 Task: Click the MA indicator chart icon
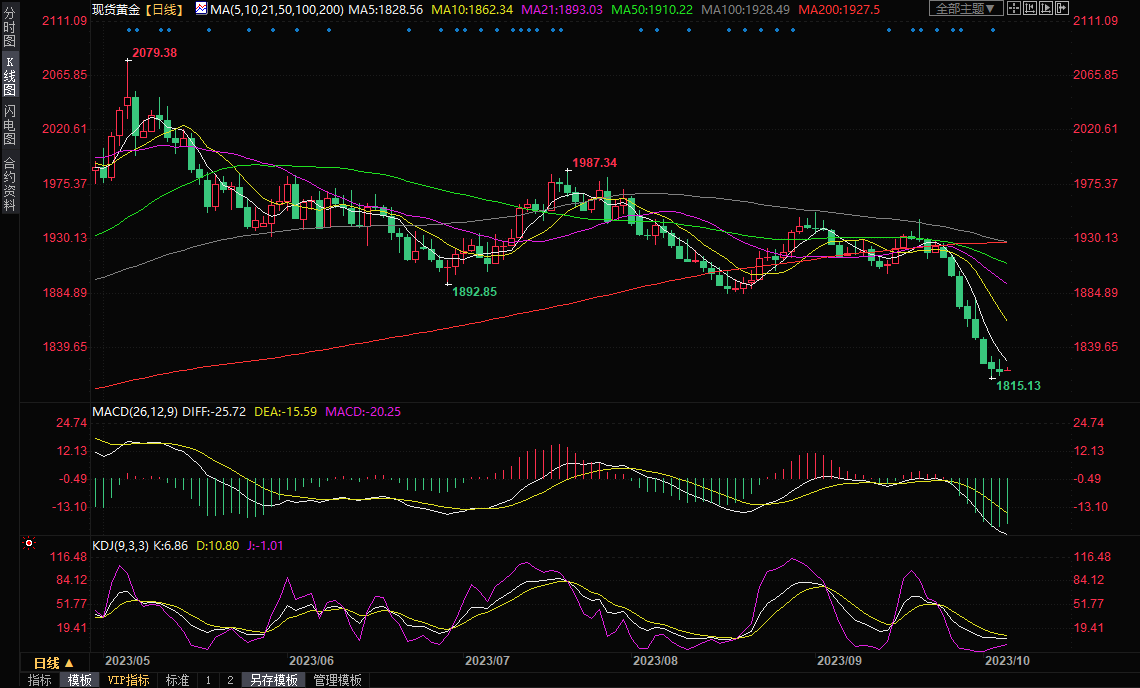point(201,9)
